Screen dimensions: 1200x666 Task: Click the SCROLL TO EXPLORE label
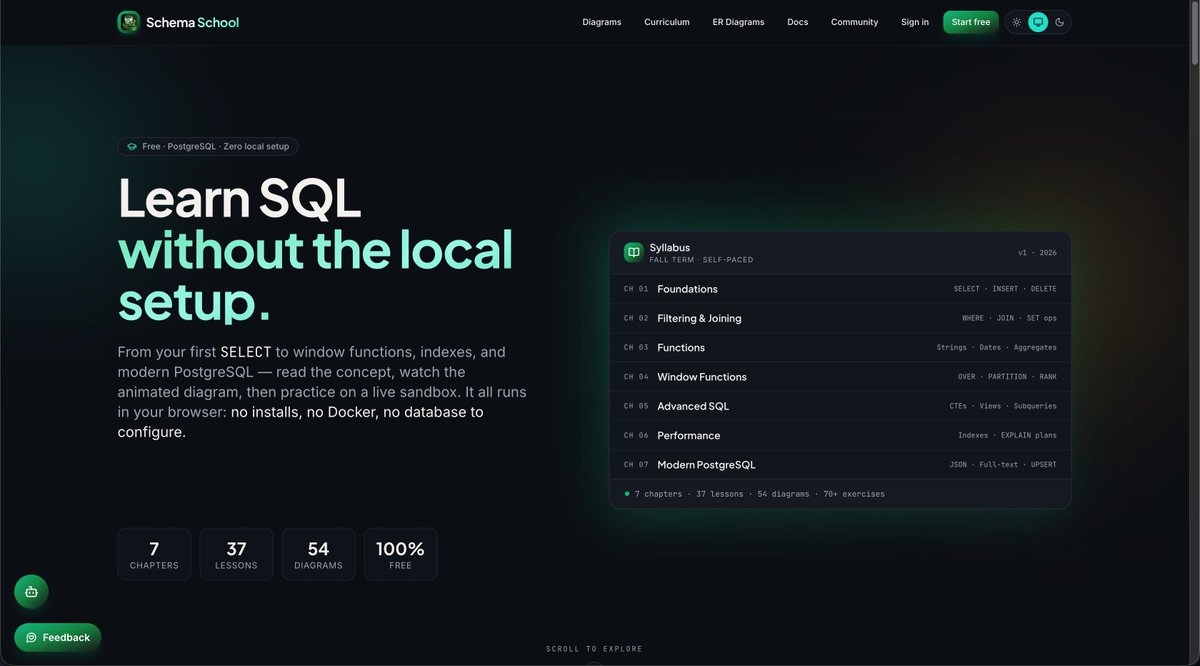(x=594, y=649)
